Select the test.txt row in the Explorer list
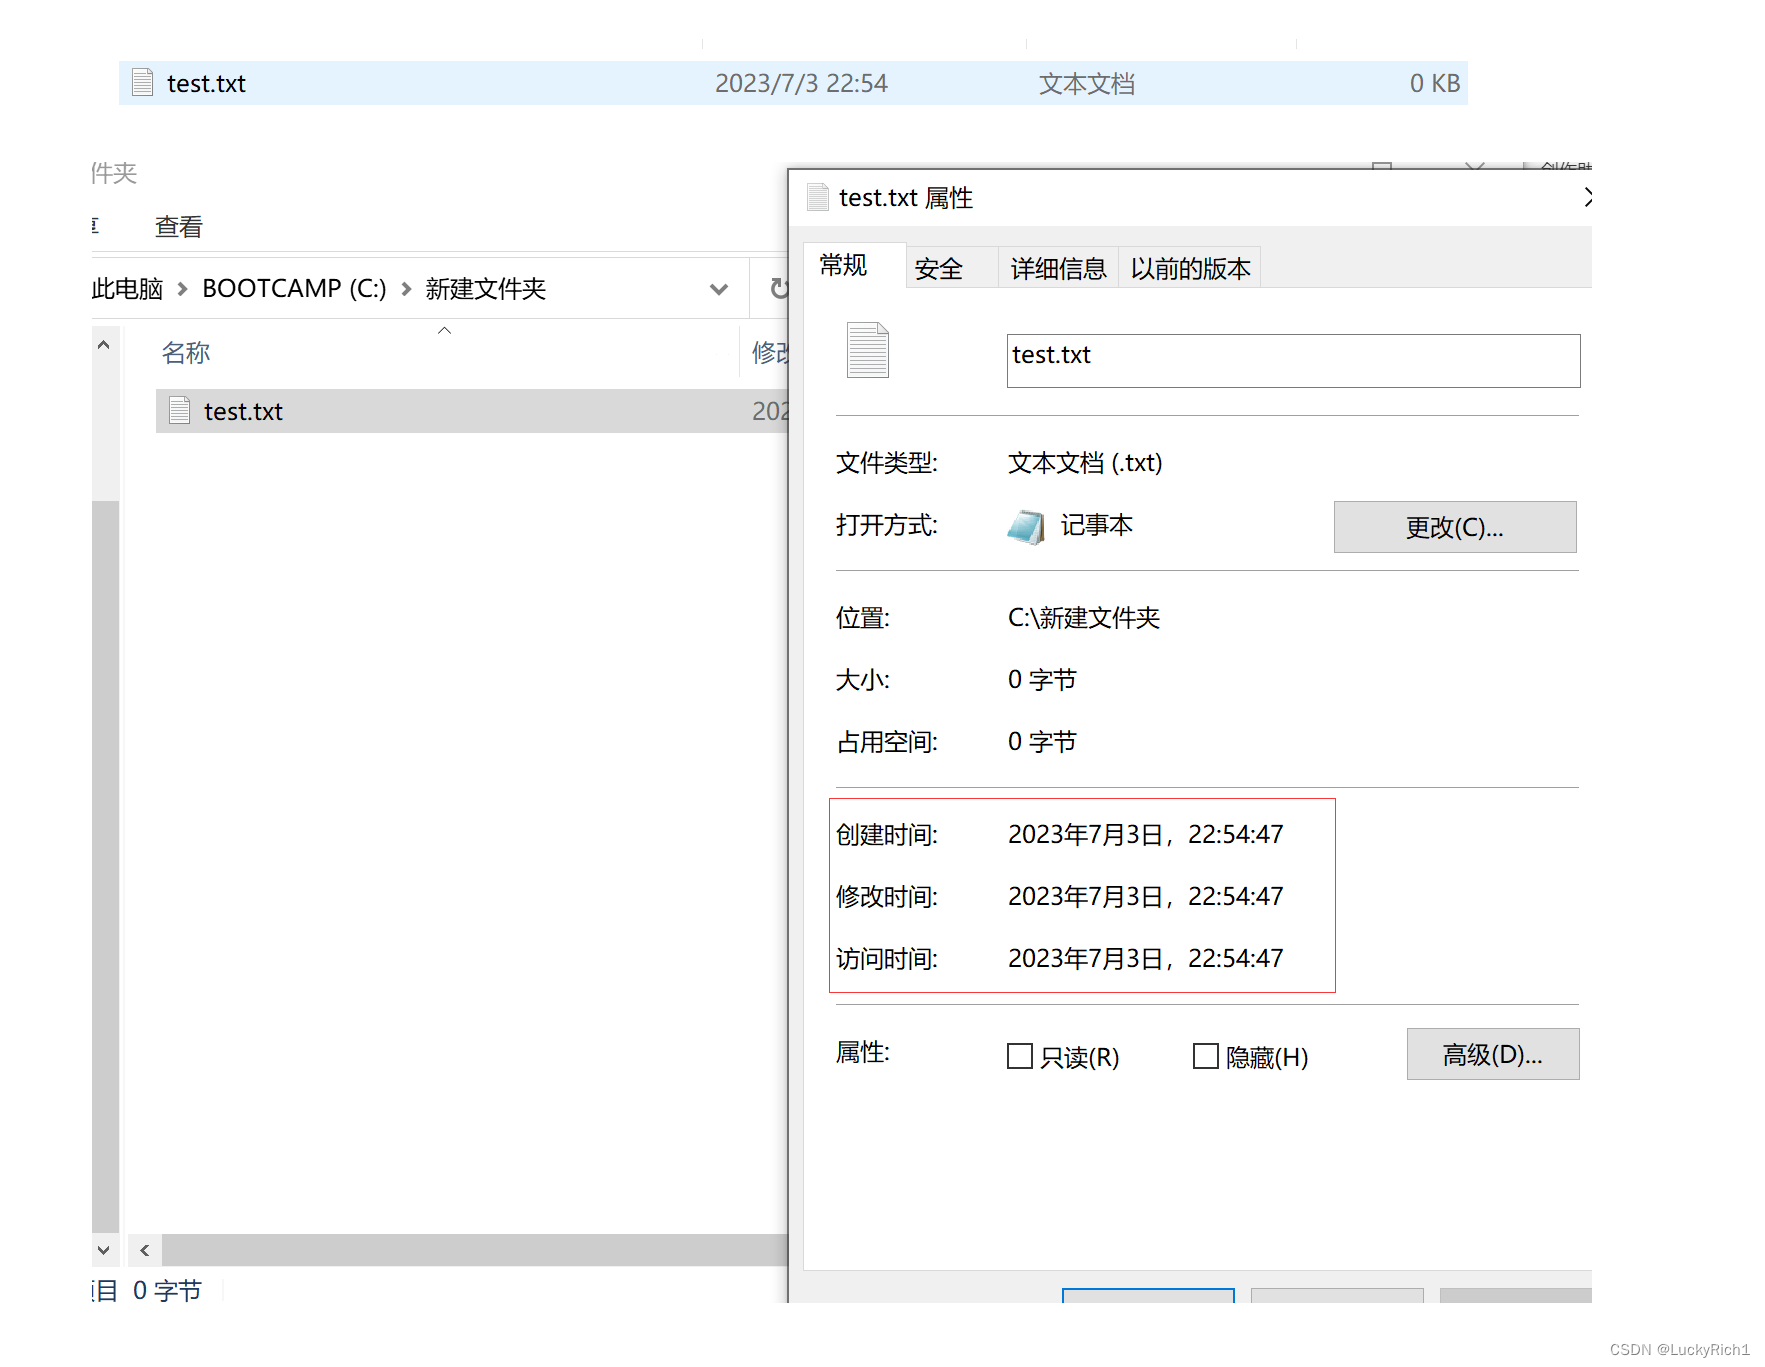Image resolution: width=1765 pixels, height=1367 pixels. (472, 411)
